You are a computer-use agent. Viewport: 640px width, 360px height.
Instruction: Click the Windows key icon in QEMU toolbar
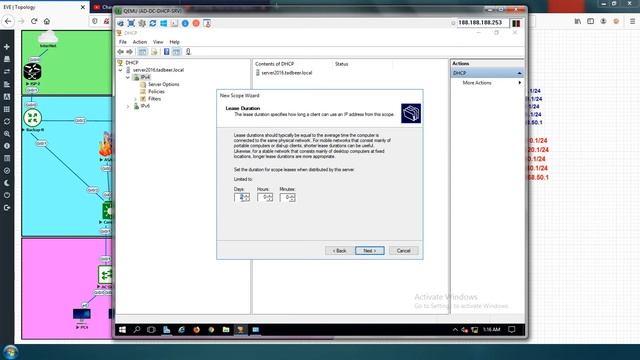coord(164,23)
